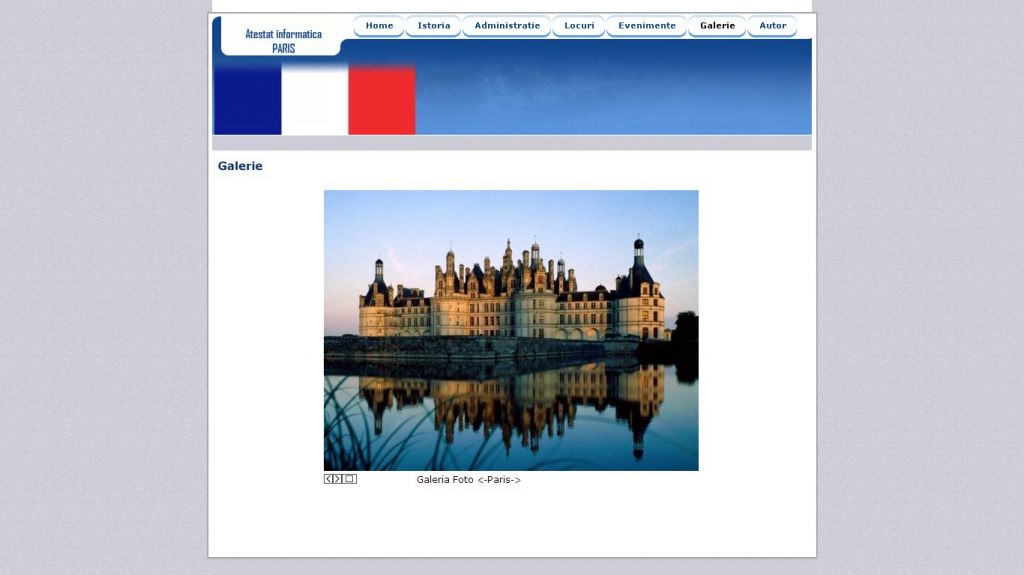Viewport: 1024px width, 575px height.
Task: Click the active Galerie tab
Action: click(x=717, y=26)
